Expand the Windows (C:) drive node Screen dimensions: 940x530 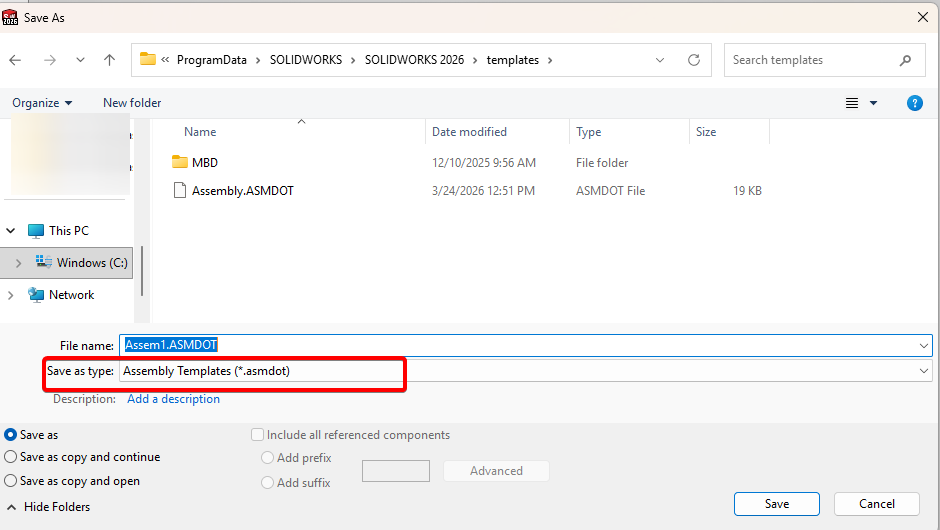pyautogui.click(x=19, y=263)
